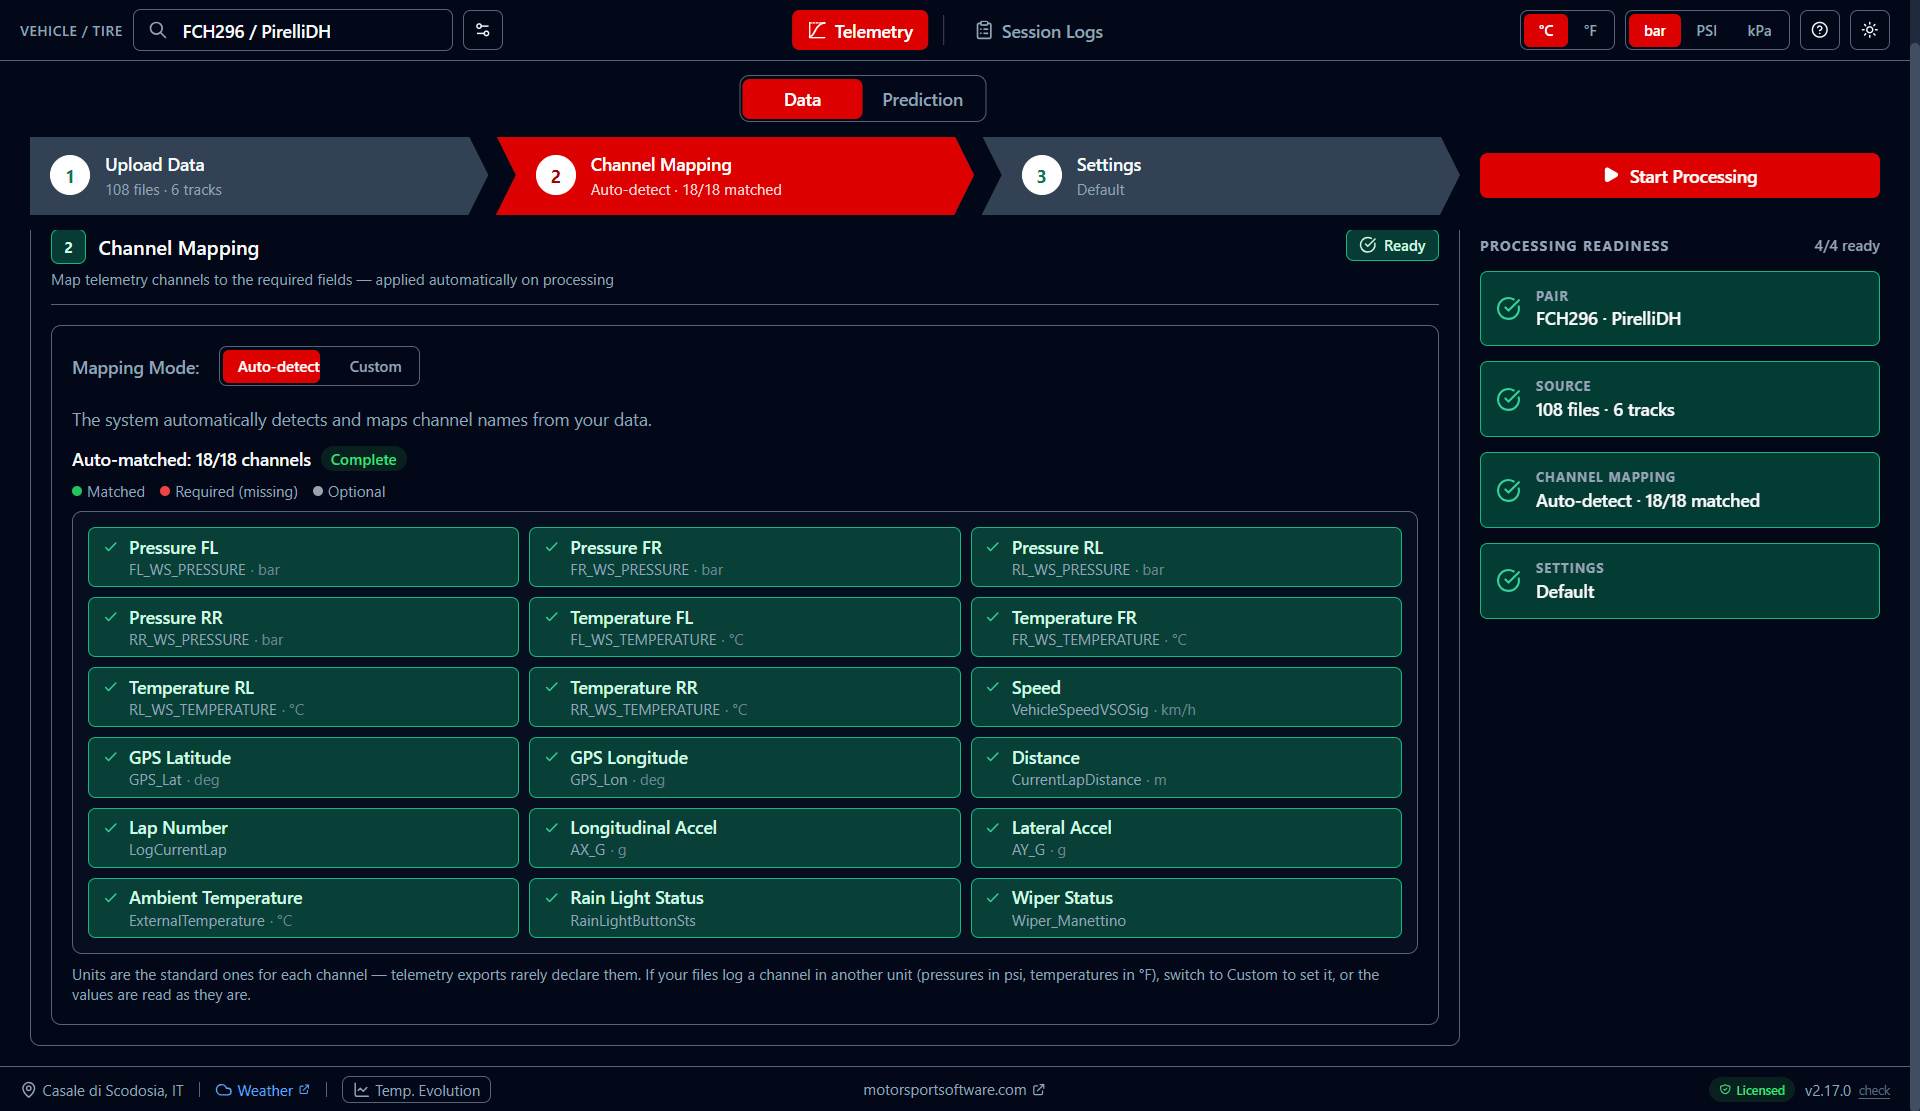The image size is (1920, 1111).
Task: Click the checkmark on GPS Latitude channel
Action: (x=111, y=757)
